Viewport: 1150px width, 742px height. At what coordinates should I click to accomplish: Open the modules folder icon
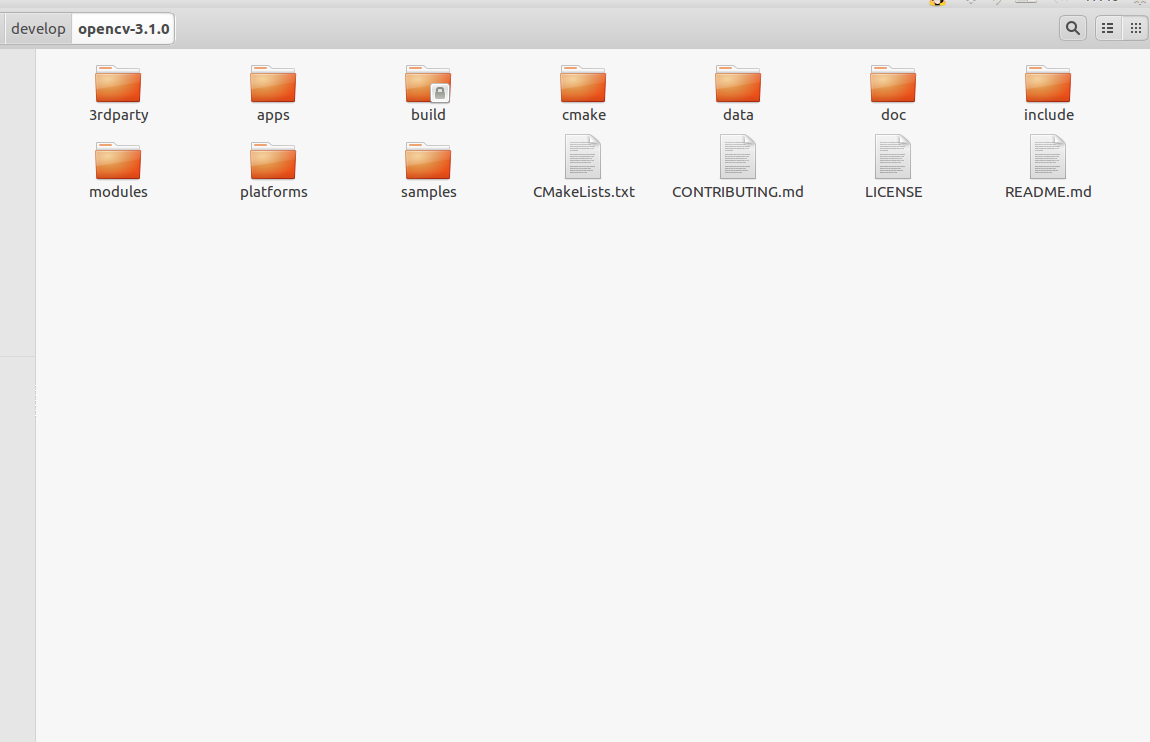coord(118,161)
